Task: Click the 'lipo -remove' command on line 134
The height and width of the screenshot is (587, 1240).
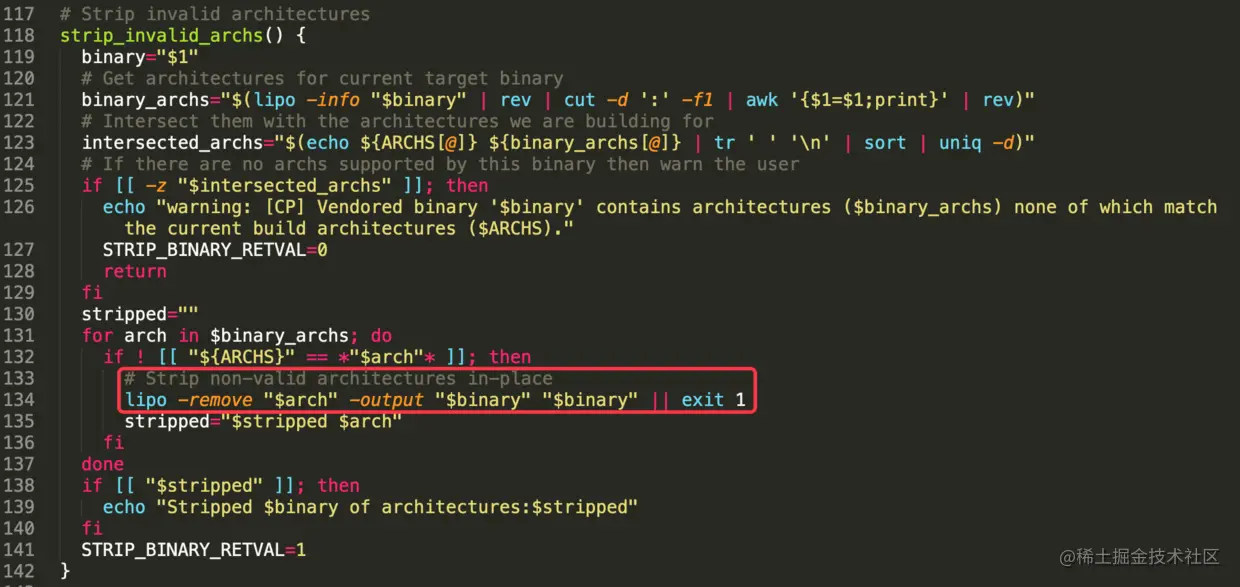Action: [x=188, y=400]
